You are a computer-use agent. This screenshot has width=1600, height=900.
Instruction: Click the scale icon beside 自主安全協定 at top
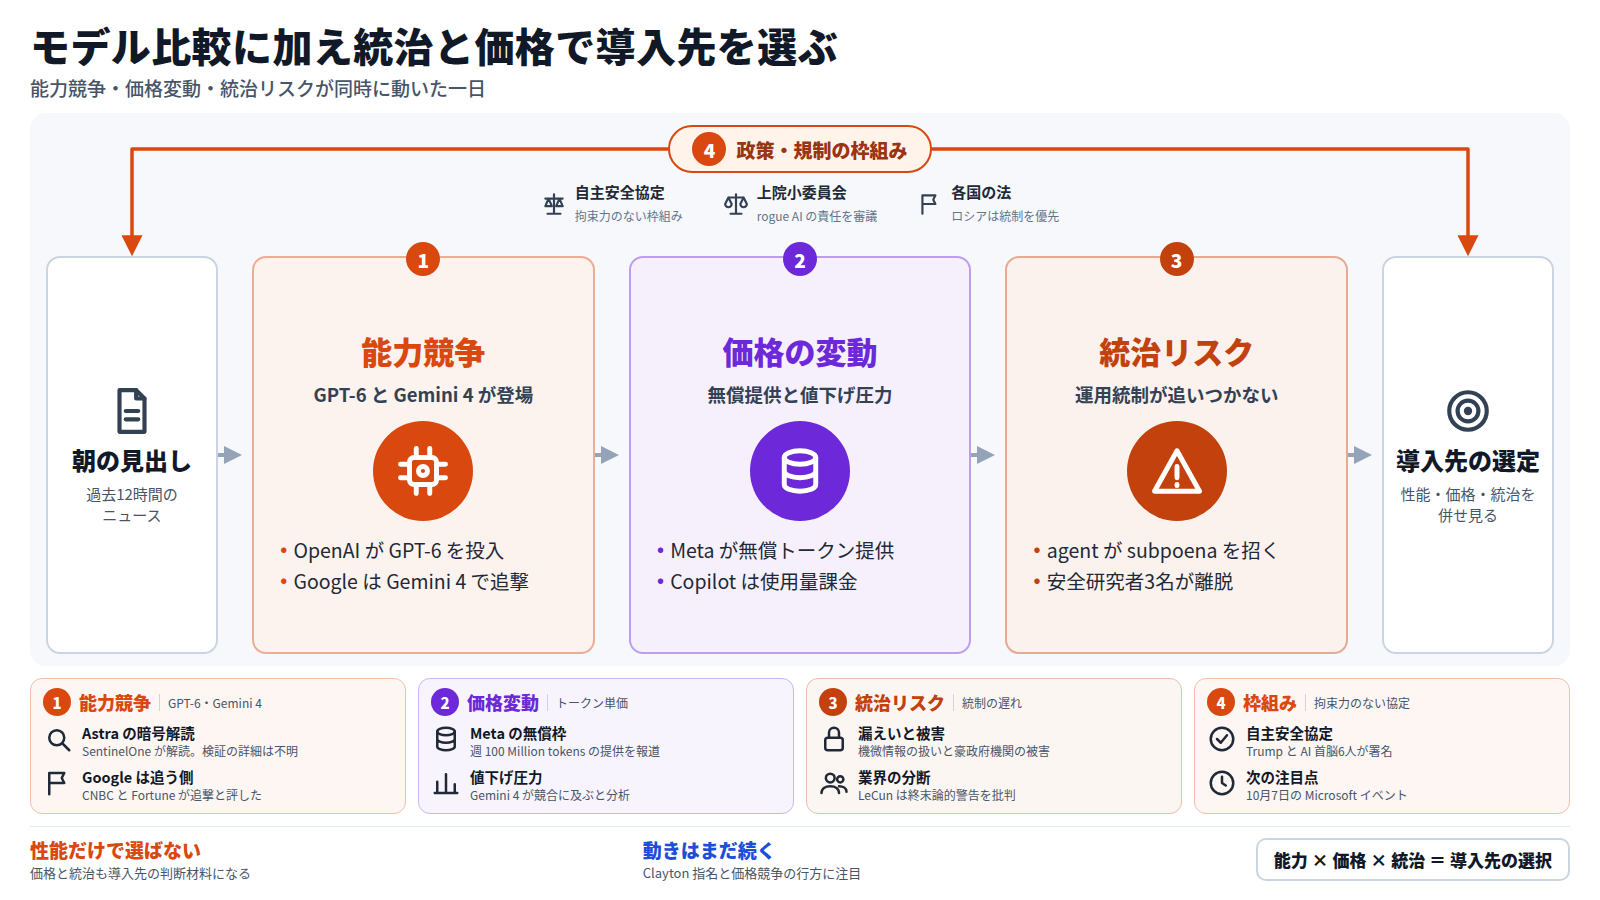click(554, 204)
